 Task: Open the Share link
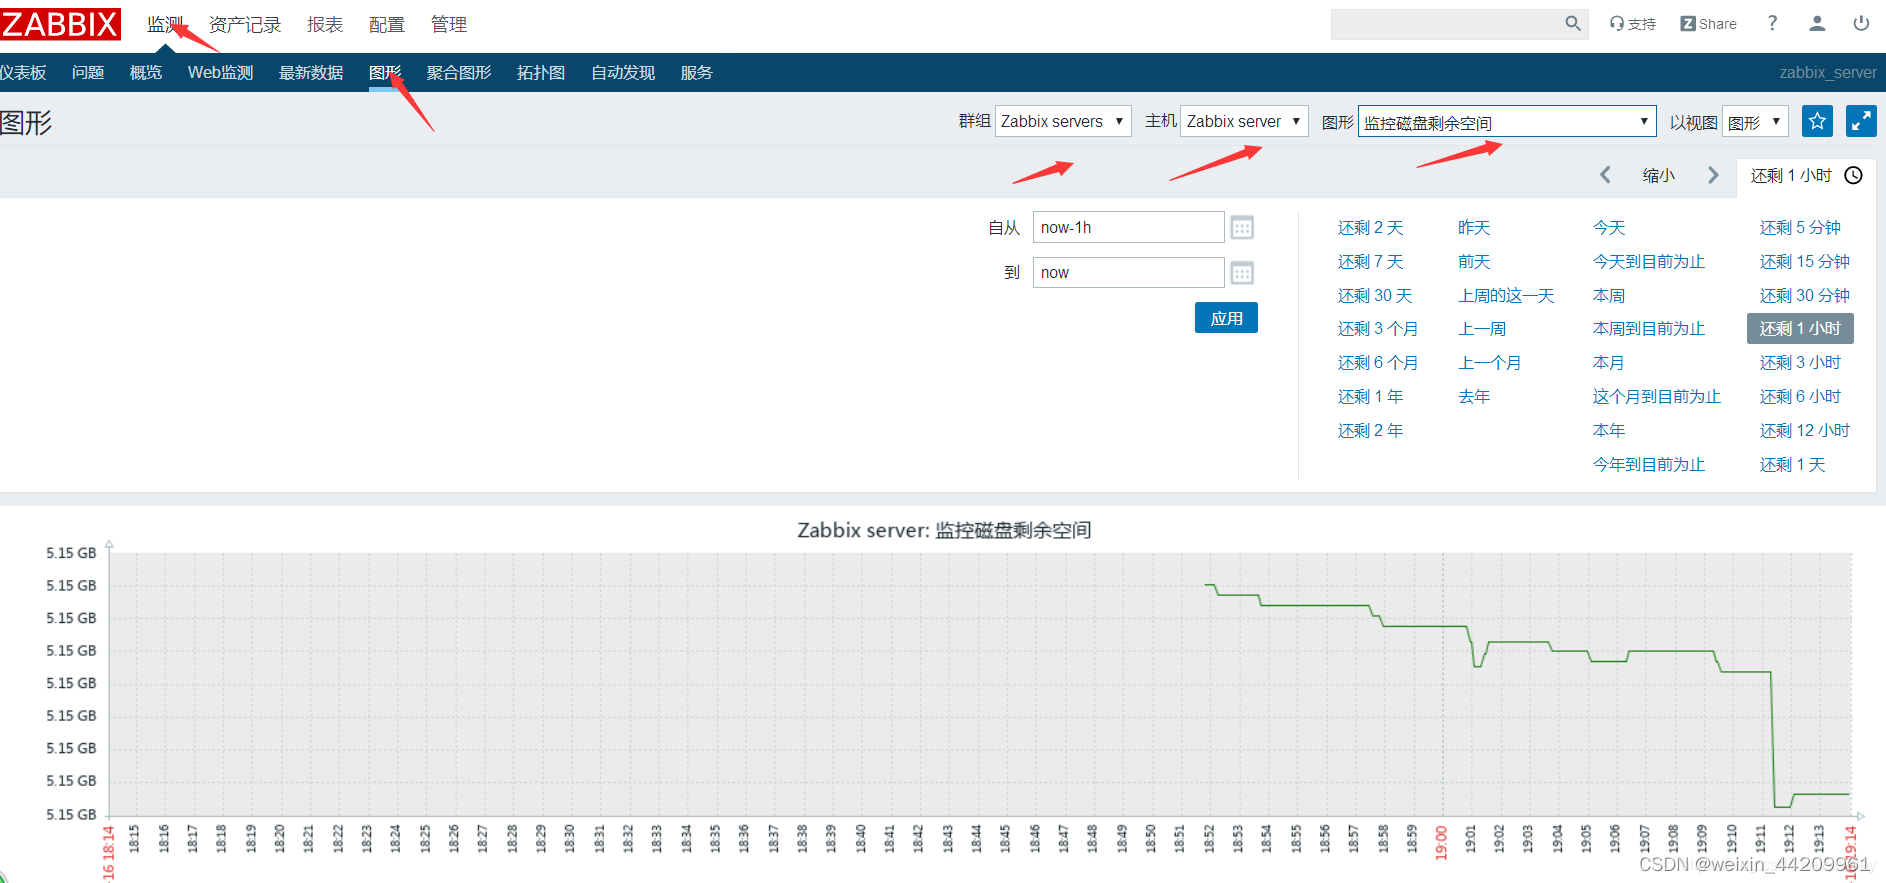coord(1709,24)
